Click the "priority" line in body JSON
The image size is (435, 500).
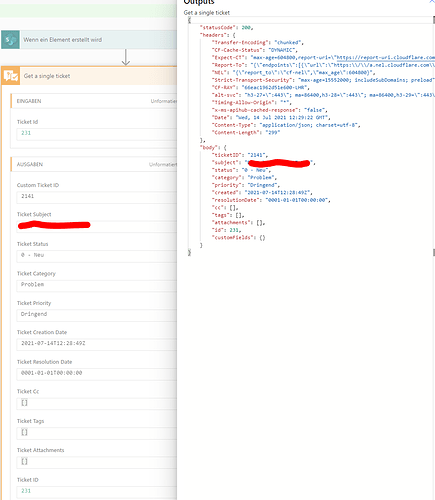[246, 185]
